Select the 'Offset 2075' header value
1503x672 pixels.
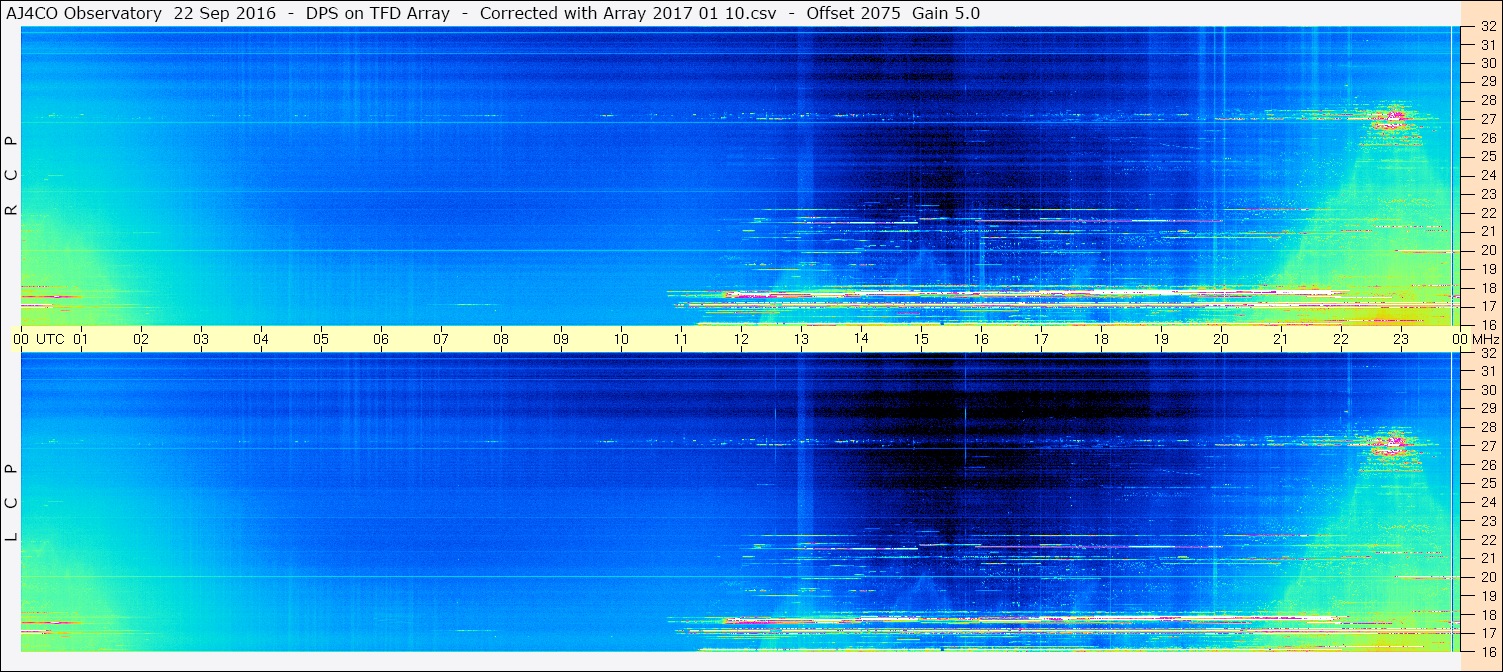click(x=853, y=13)
